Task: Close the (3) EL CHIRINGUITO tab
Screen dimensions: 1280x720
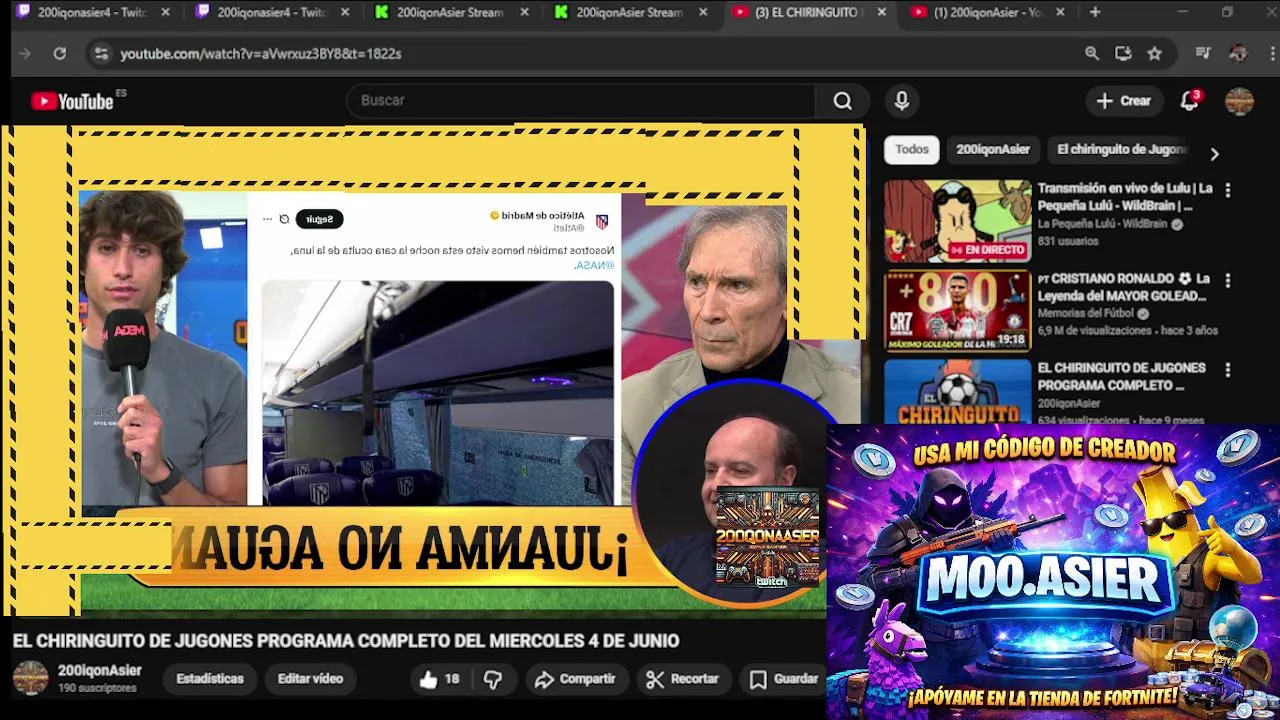Action: 881,12
